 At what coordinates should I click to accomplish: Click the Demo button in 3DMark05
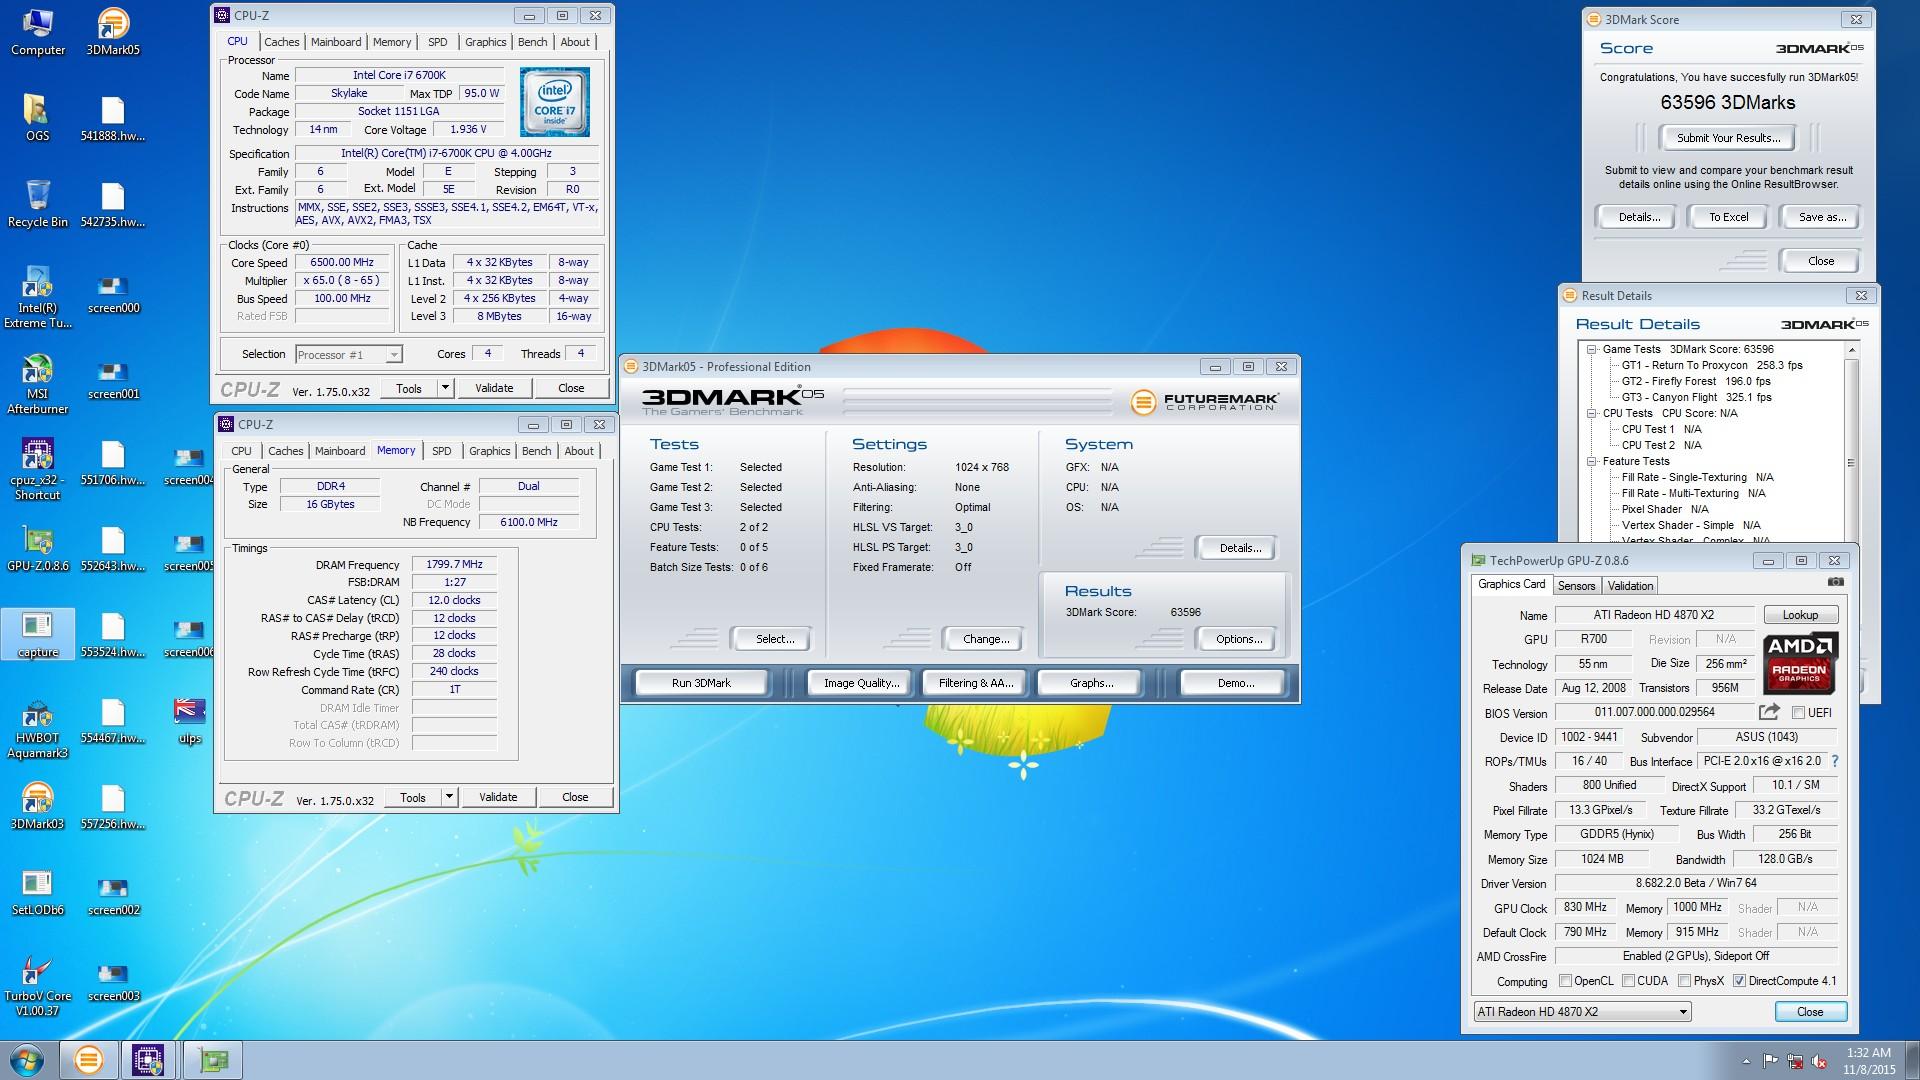pyautogui.click(x=1235, y=683)
